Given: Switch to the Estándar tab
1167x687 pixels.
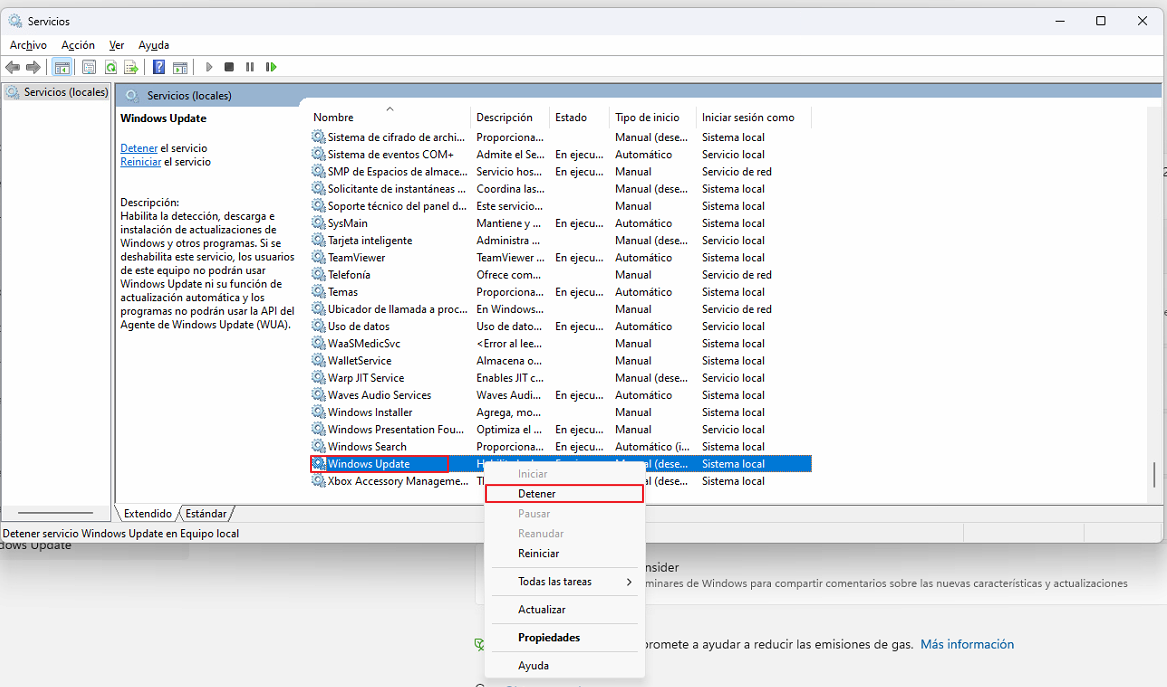Looking at the screenshot, I should (205, 514).
